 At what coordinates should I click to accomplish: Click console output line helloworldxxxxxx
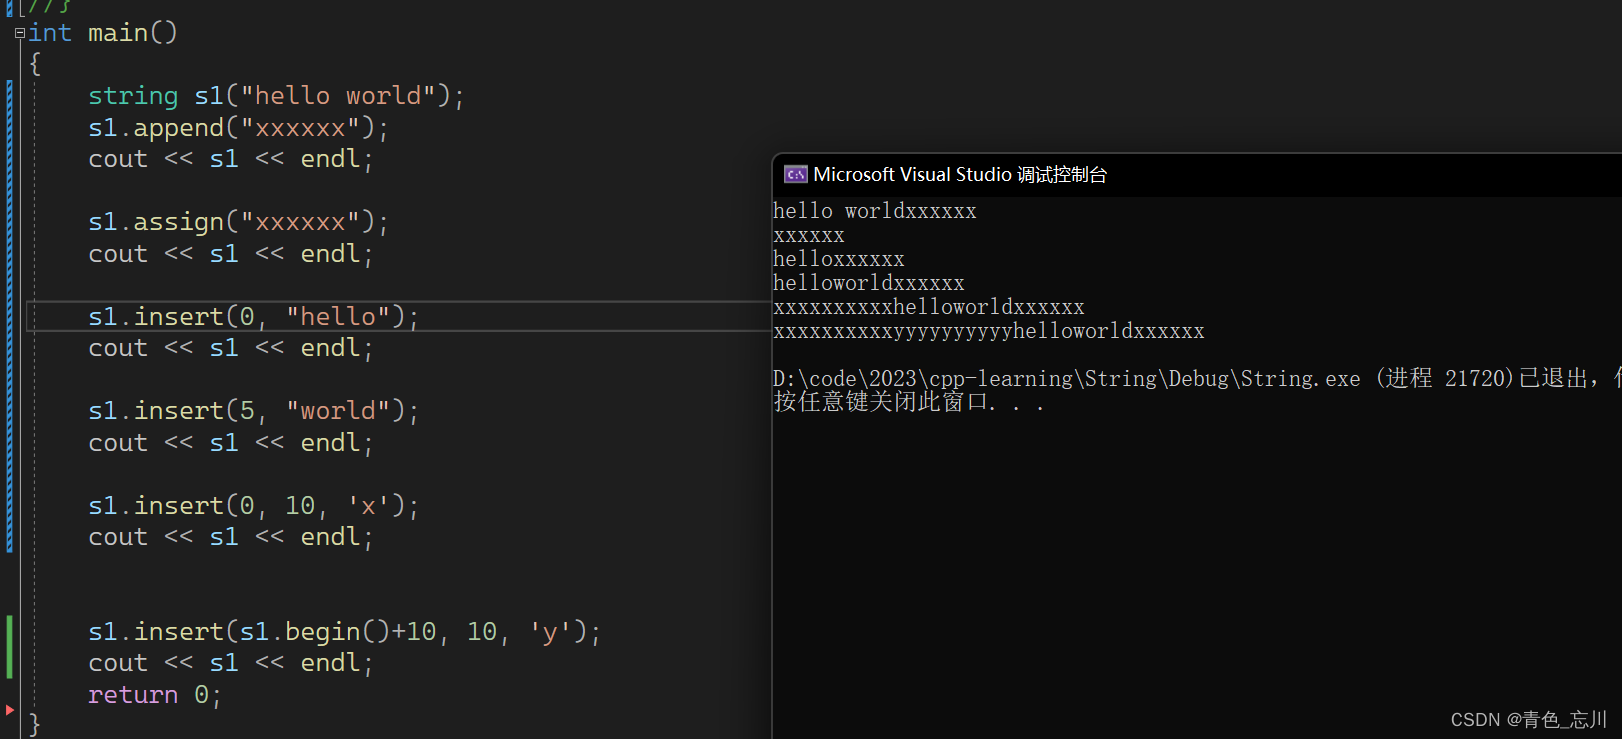868,283
